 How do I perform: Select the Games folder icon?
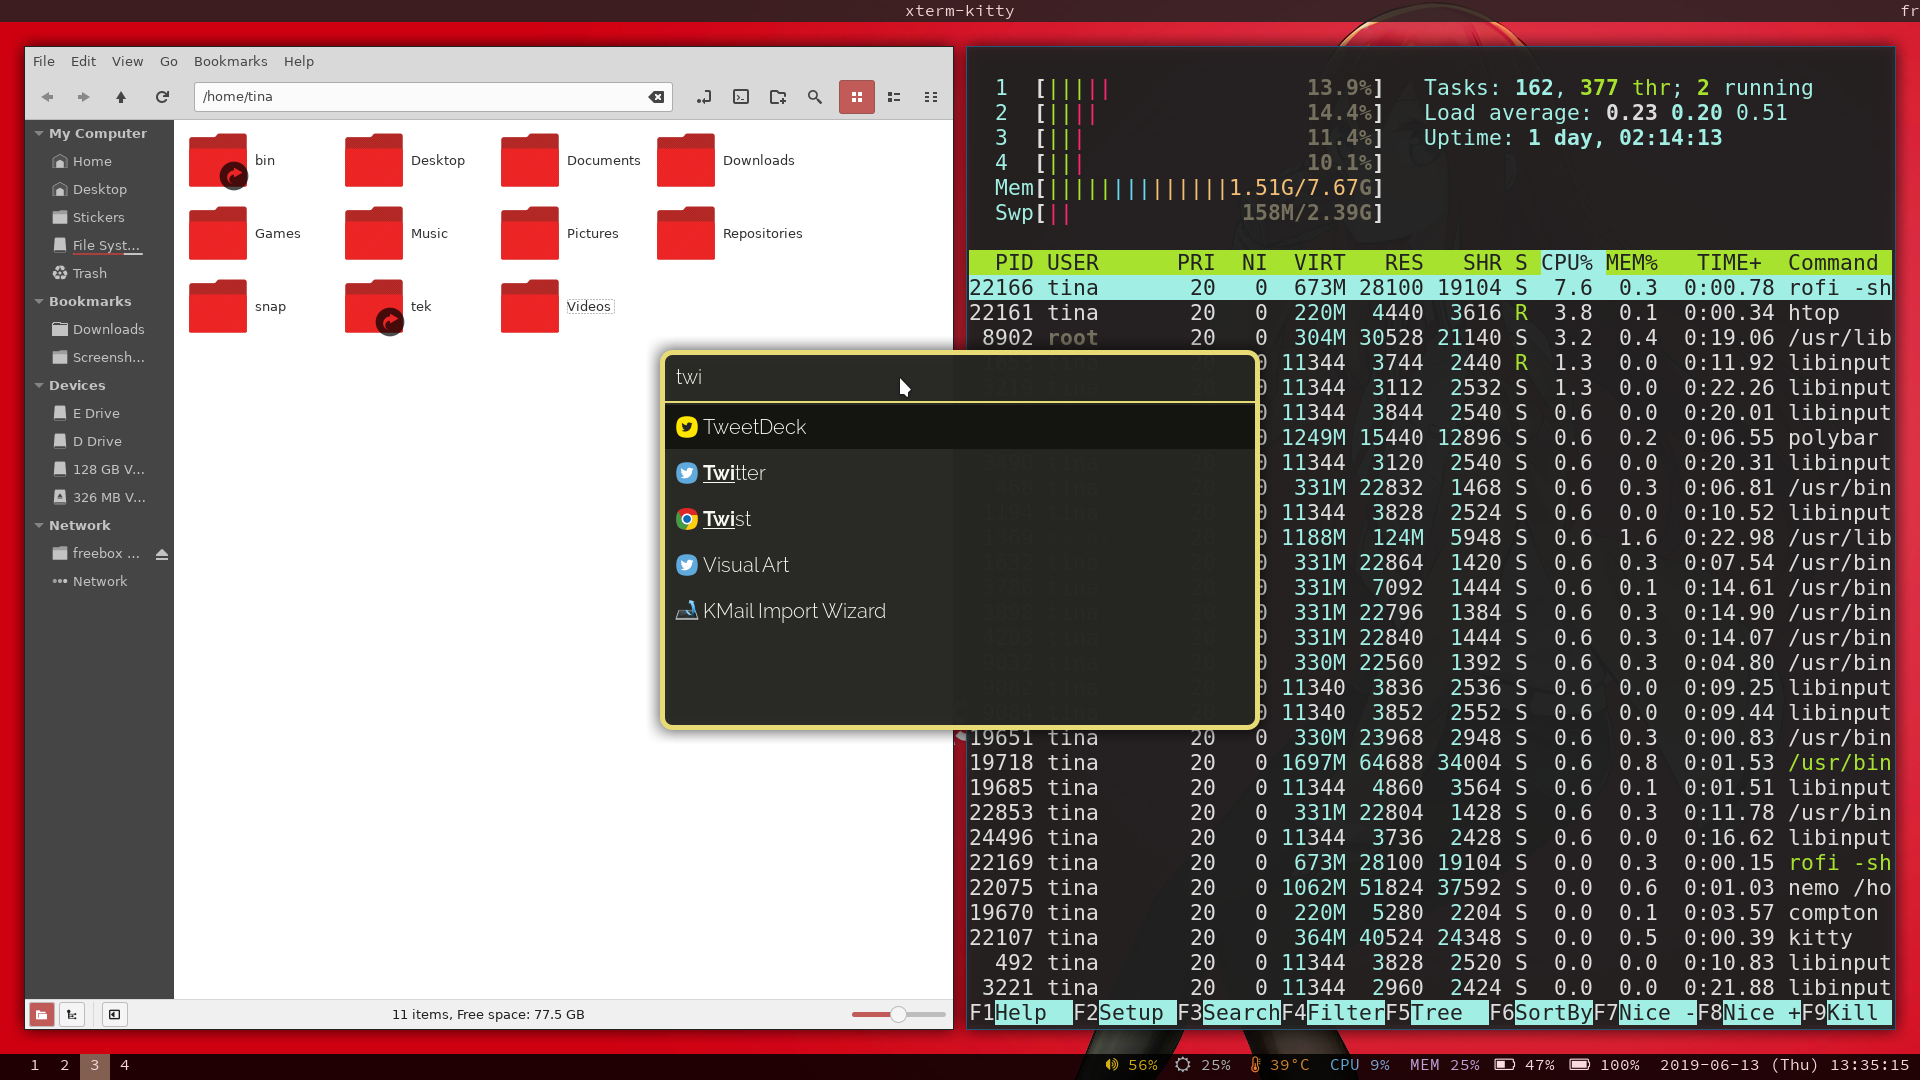218,233
